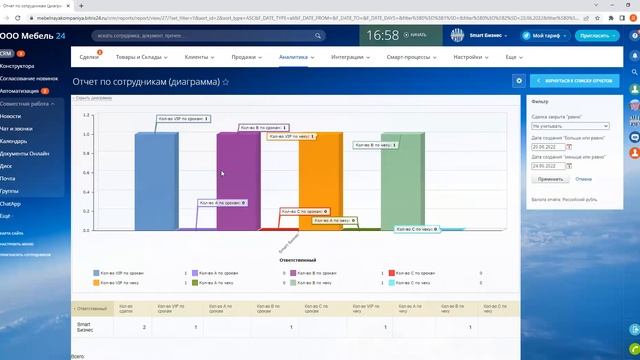Screen dimensions: 640x360
Task: Click the blue VIP по срокам chart bar
Action: 156,181
